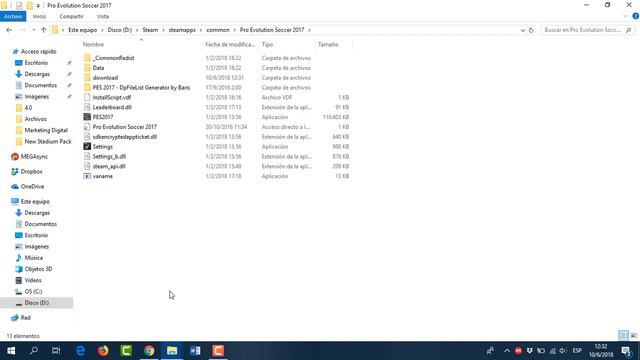Click the back navigation arrow
The width and height of the screenshot is (640, 360).
[9, 30]
